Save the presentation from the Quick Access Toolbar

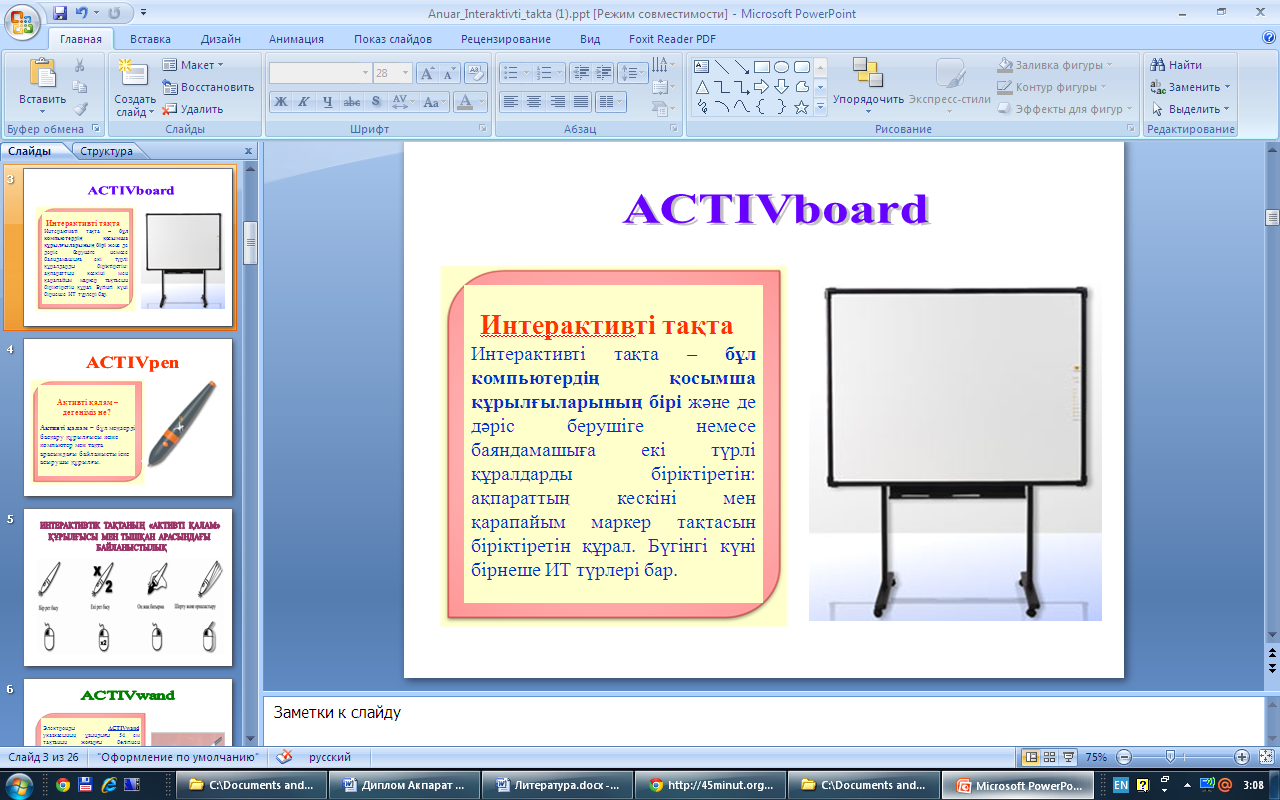[x=60, y=14]
